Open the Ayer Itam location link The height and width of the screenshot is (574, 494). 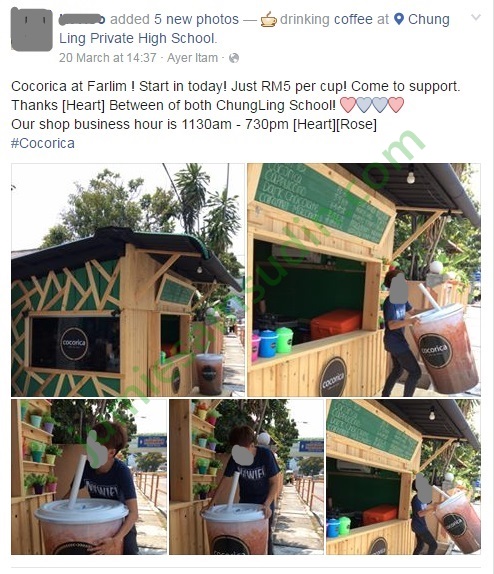pos(192,58)
